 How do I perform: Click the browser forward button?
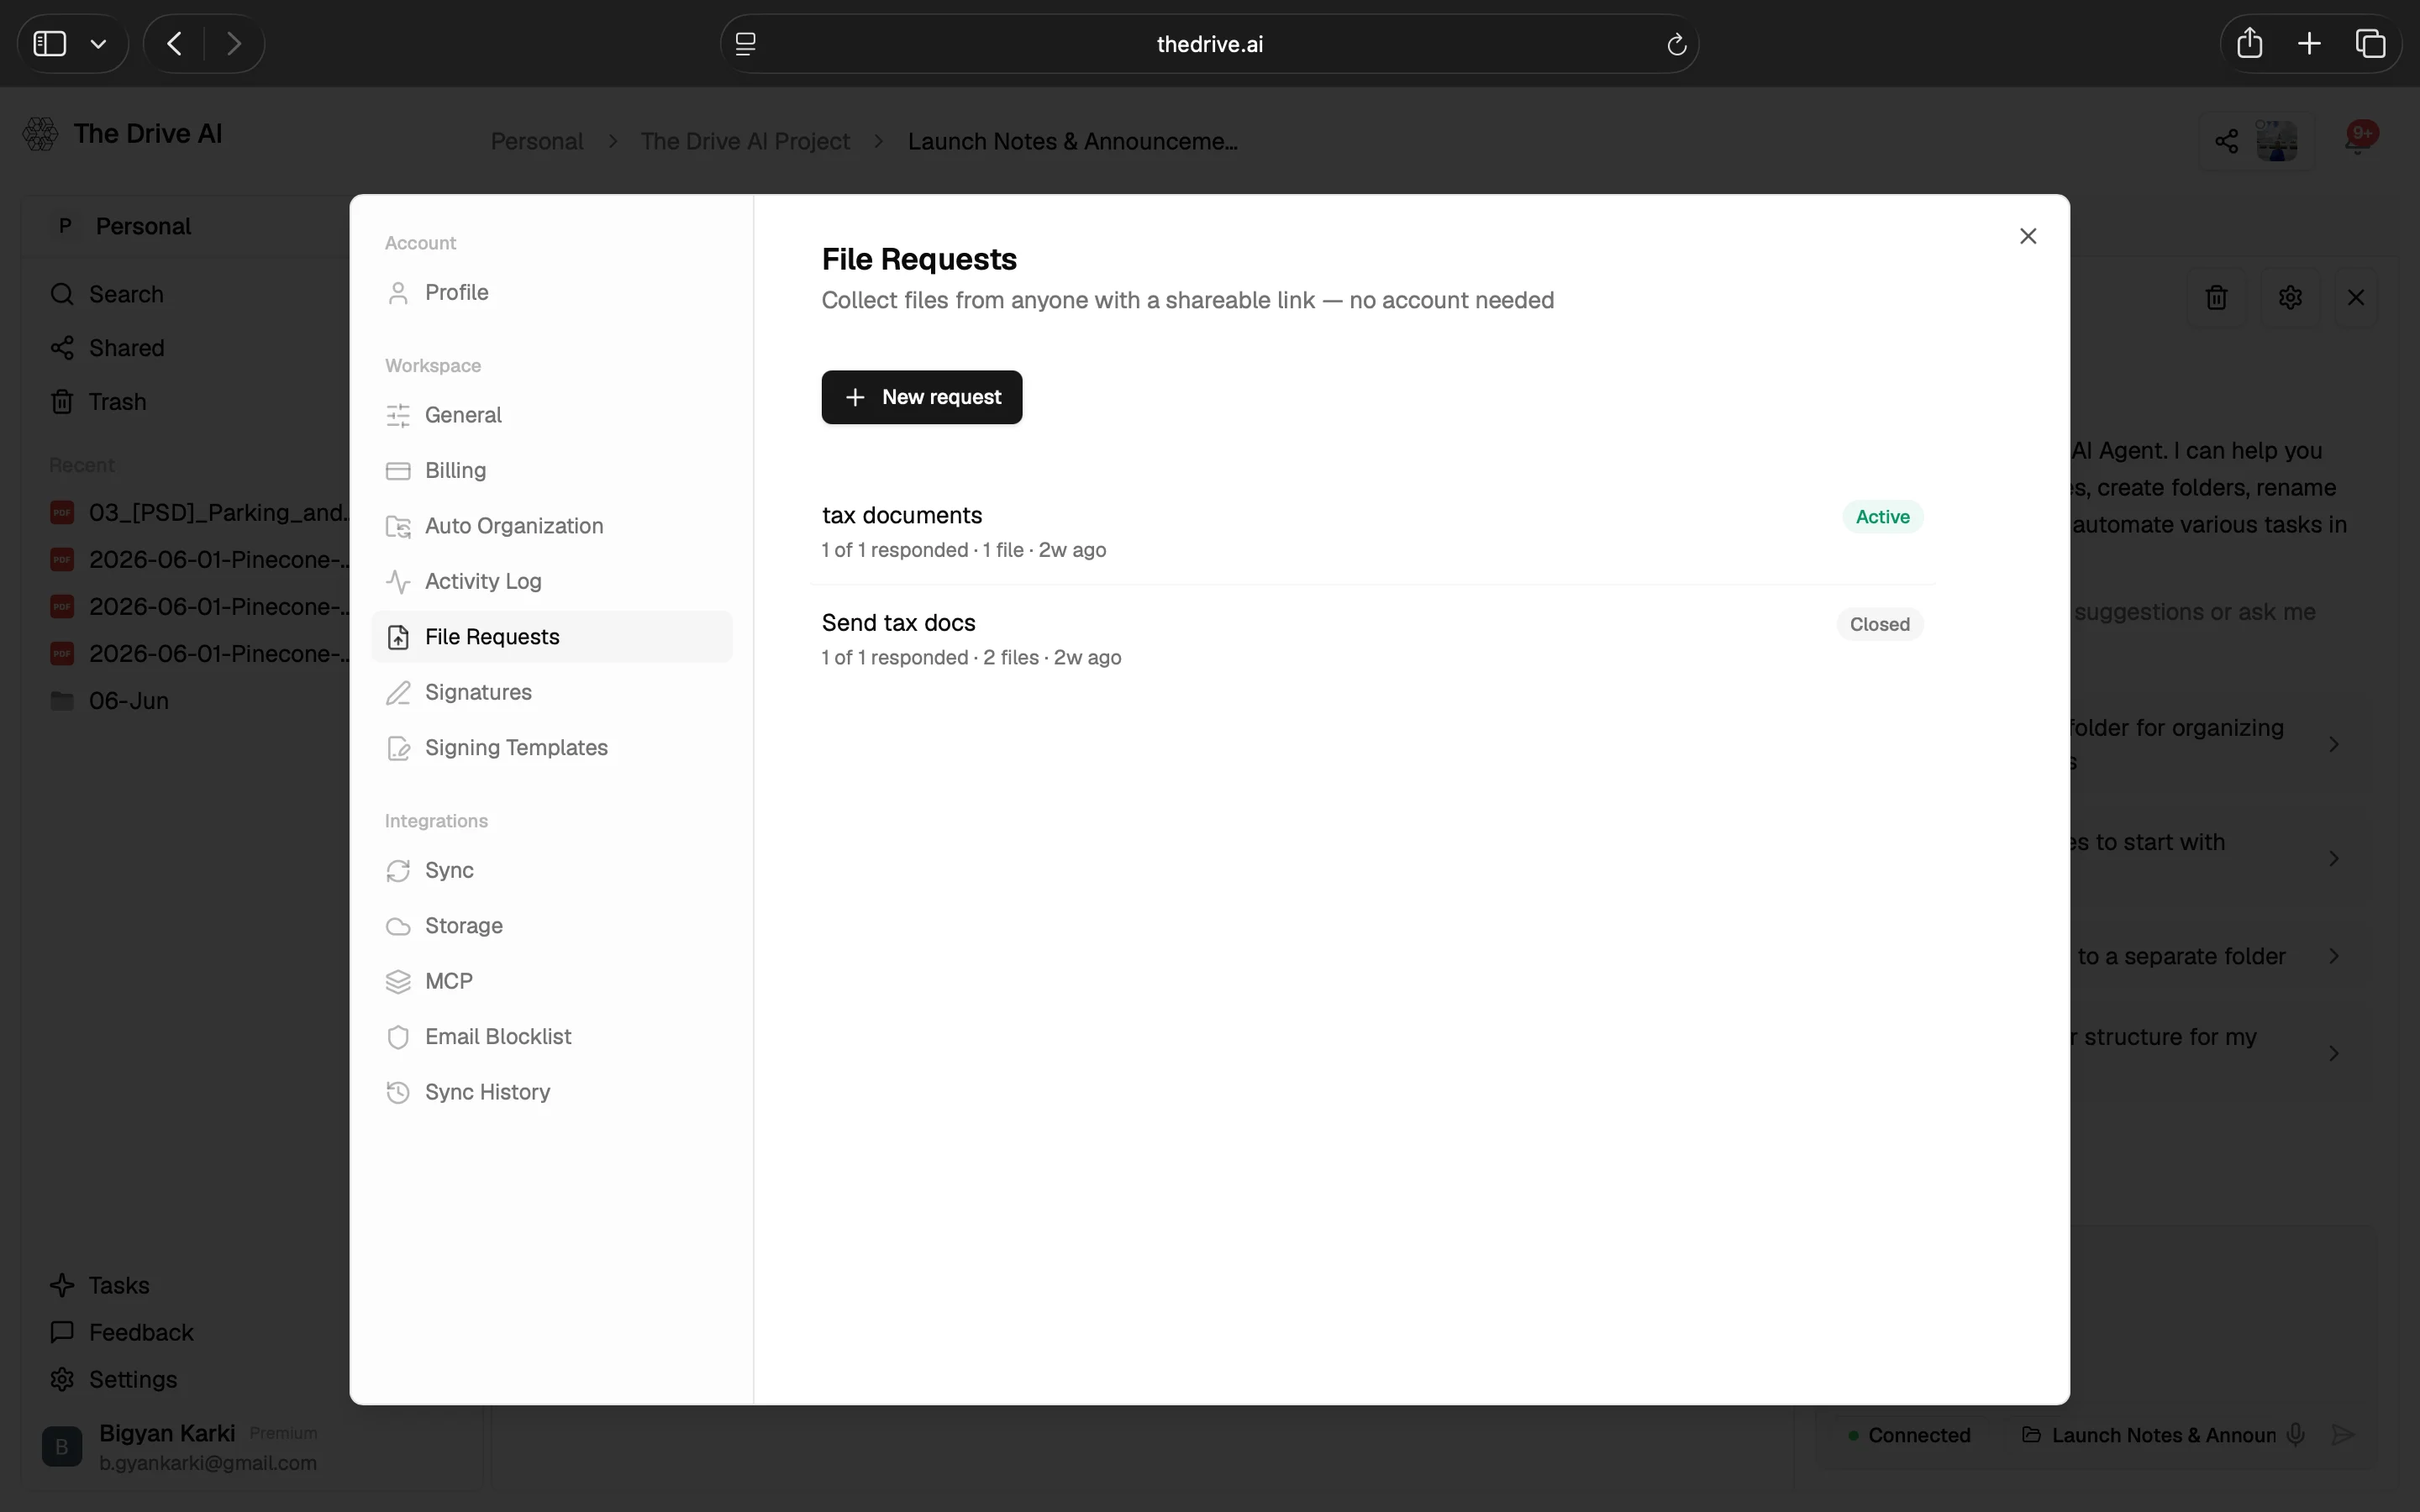[x=233, y=44]
